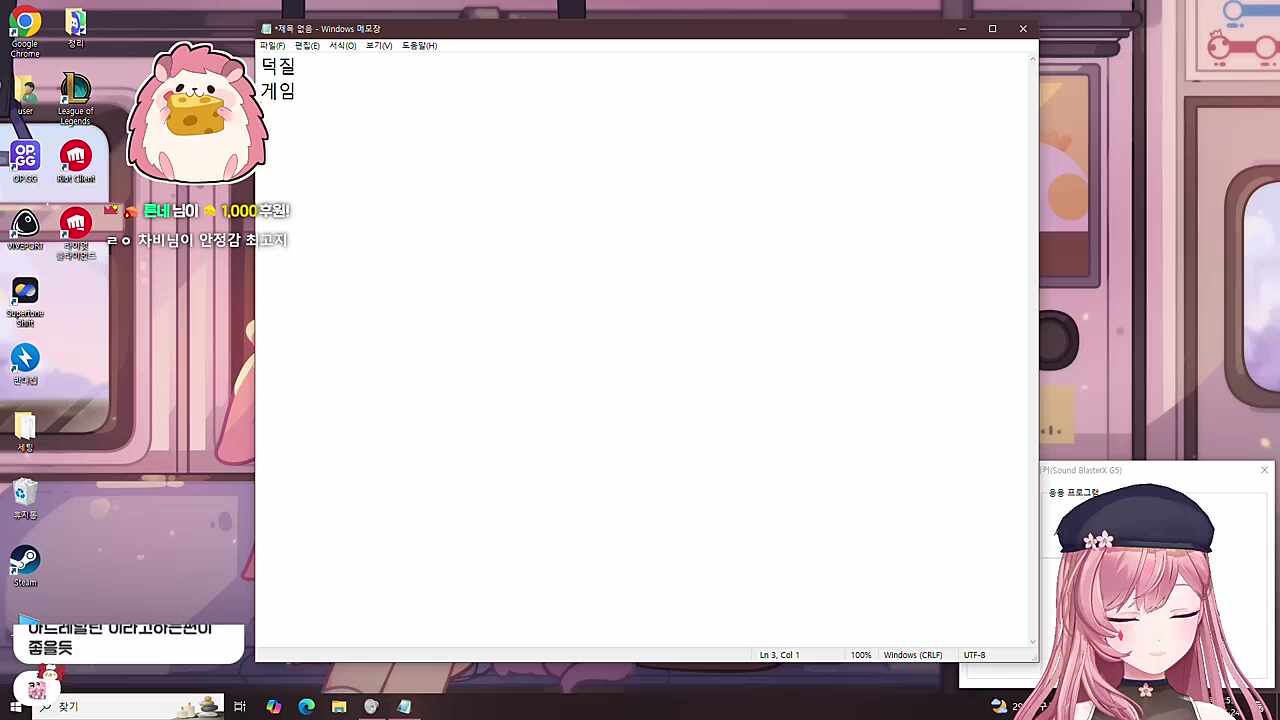Open the 편집(E) menu in Notepad

click(307, 46)
